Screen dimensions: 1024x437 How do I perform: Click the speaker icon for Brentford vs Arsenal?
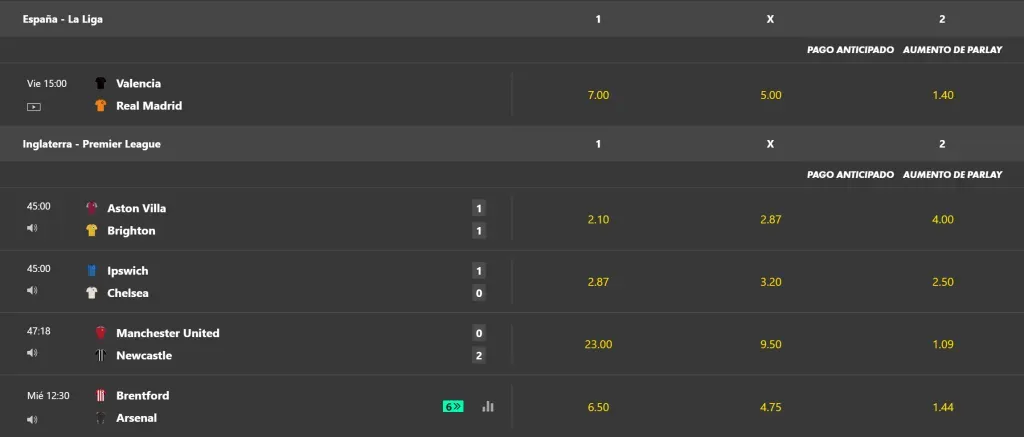coord(32,419)
